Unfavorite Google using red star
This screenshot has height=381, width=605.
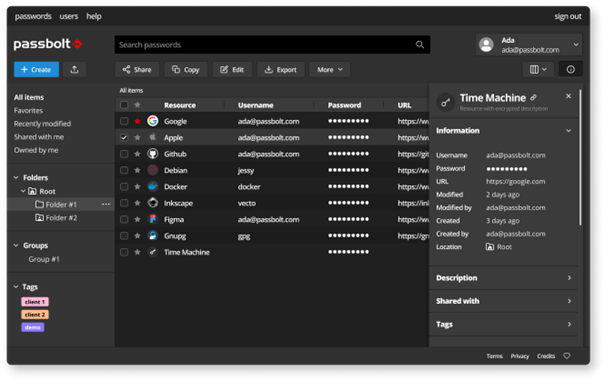(137, 121)
